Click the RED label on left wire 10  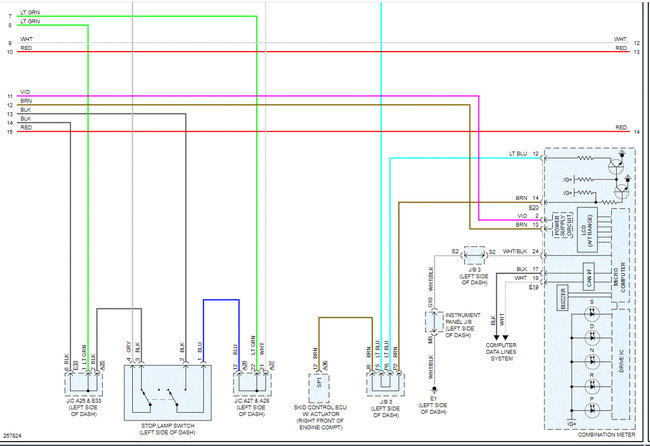[26, 48]
